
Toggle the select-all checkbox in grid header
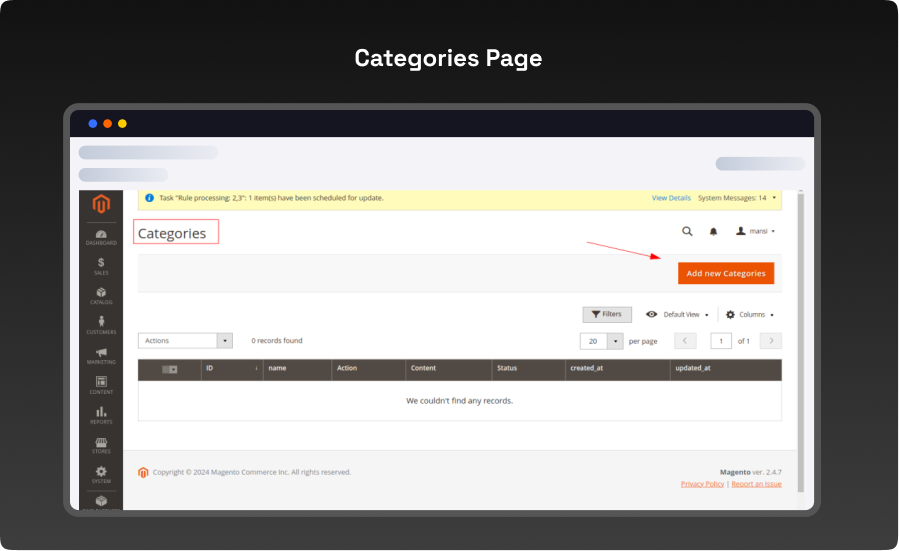pyautogui.click(x=169, y=369)
